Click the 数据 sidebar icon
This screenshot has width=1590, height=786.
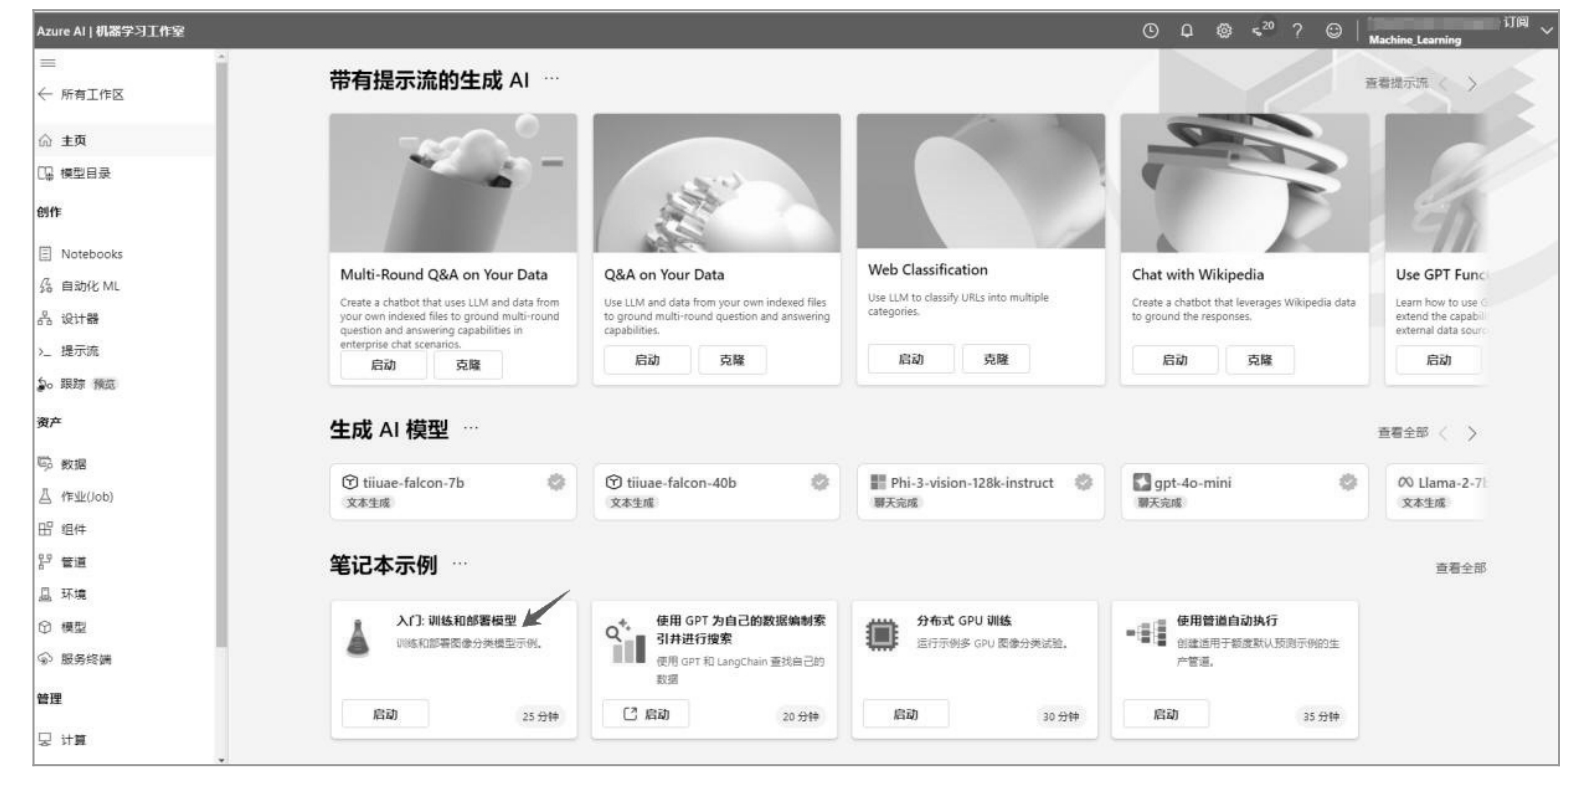pos(45,463)
